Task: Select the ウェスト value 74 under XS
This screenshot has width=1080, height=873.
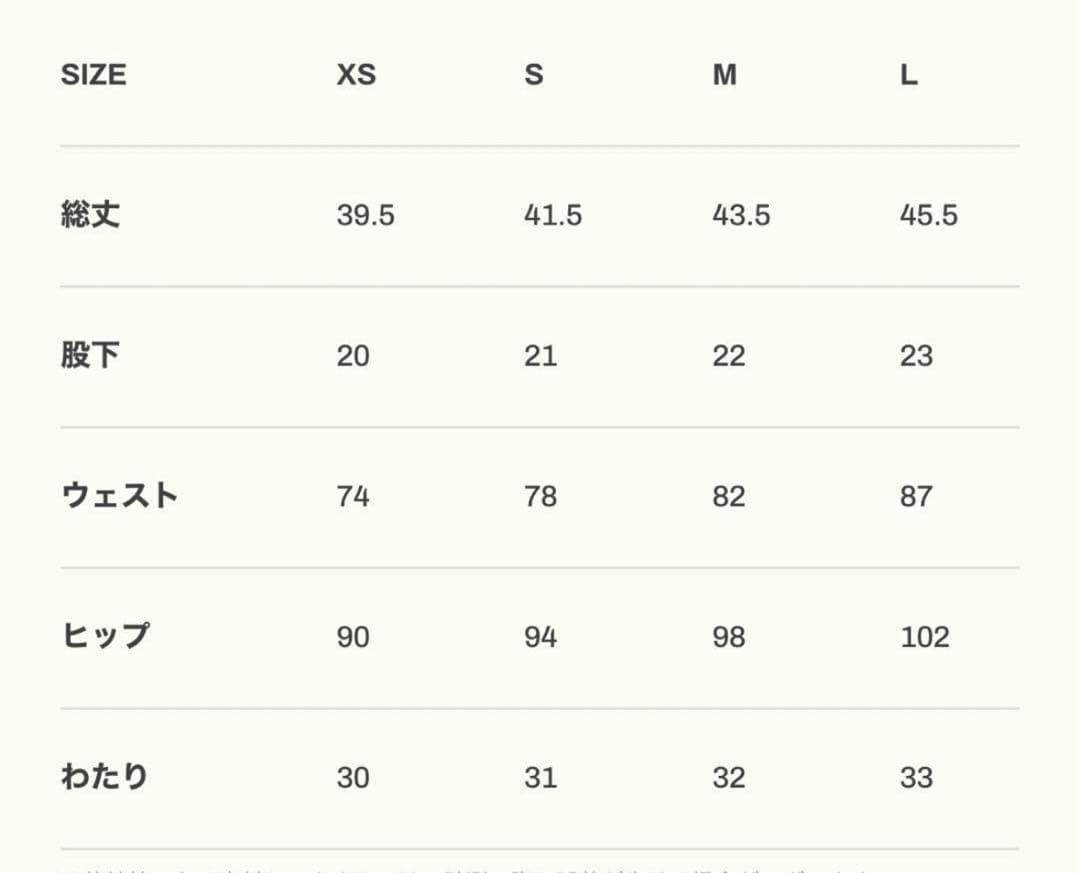Action: click(353, 497)
